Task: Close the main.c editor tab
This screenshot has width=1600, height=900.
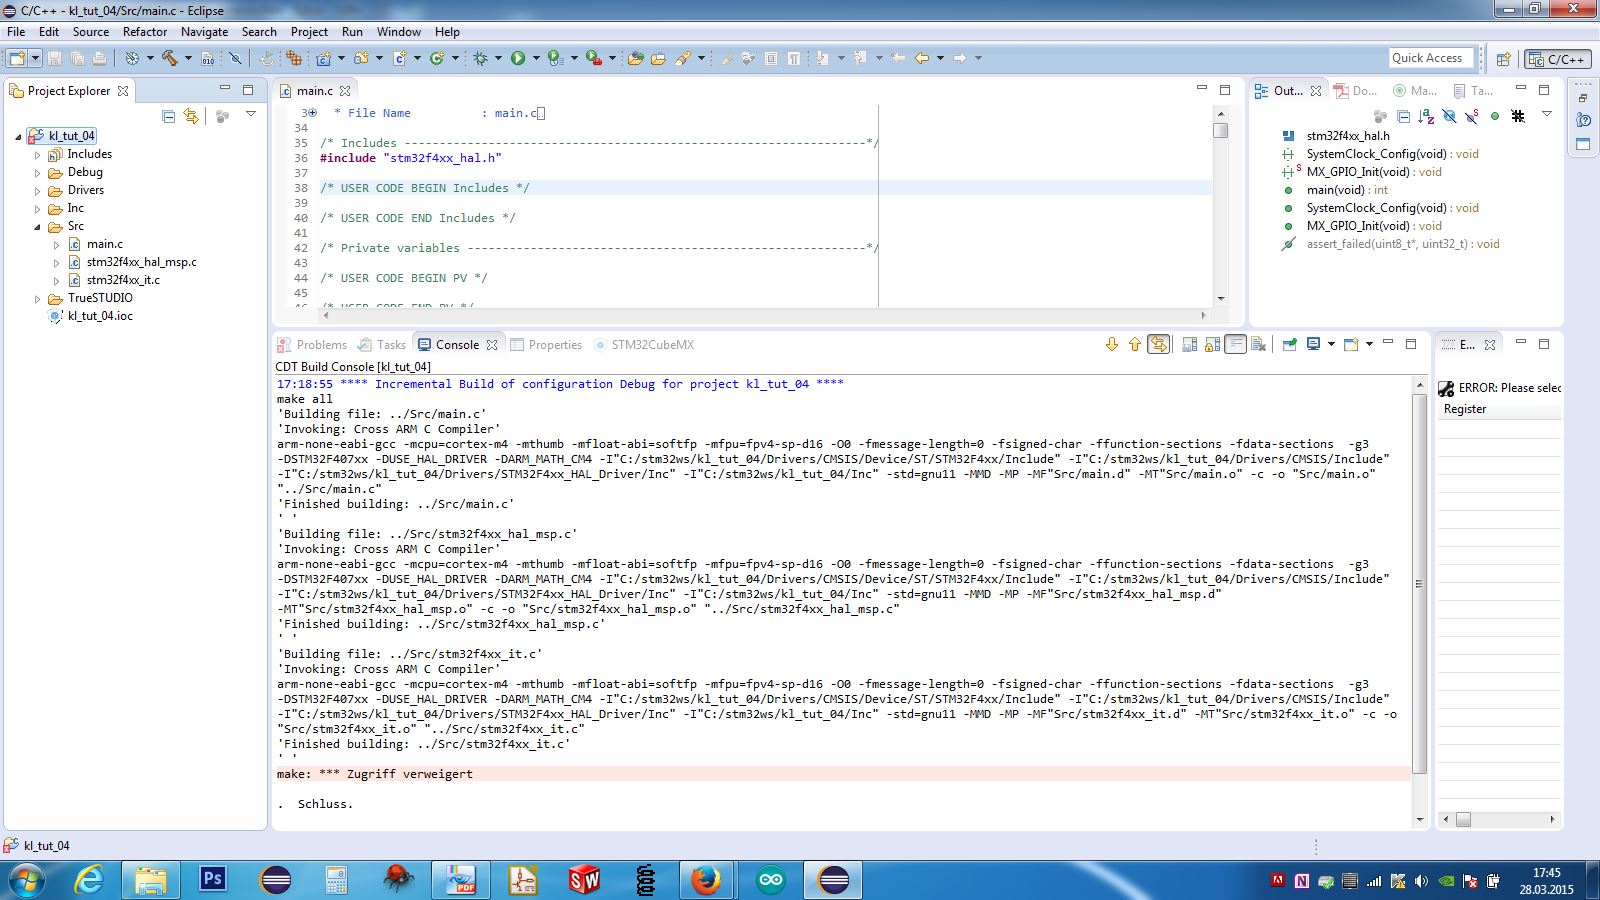Action: point(345,91)
